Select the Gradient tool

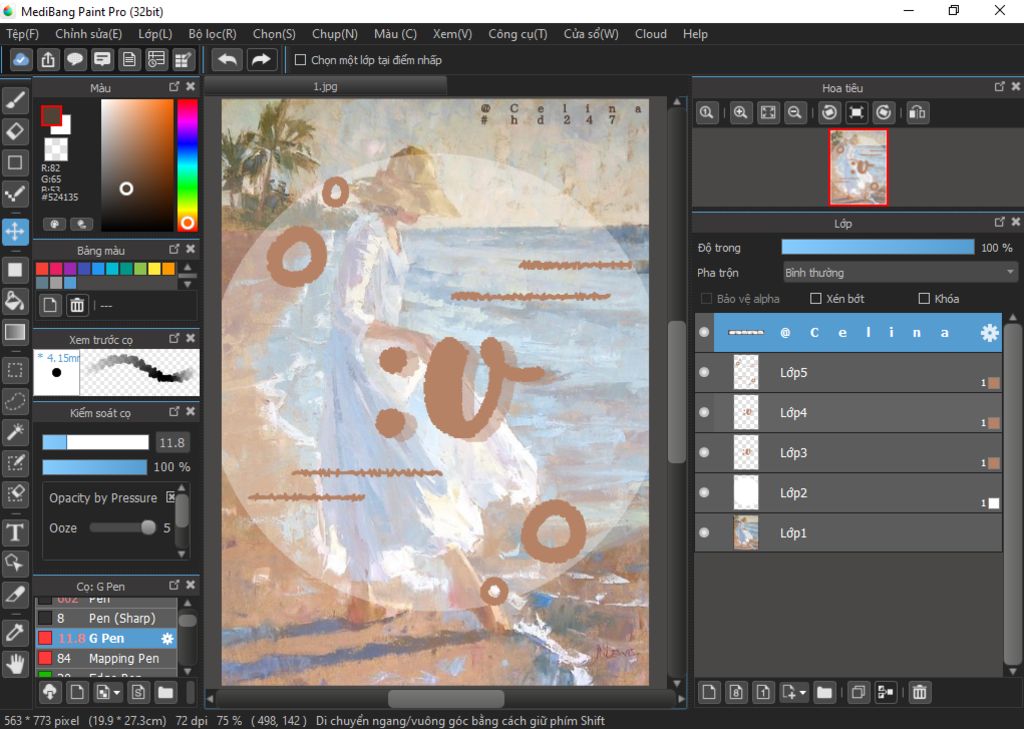(x=15, y=332)
